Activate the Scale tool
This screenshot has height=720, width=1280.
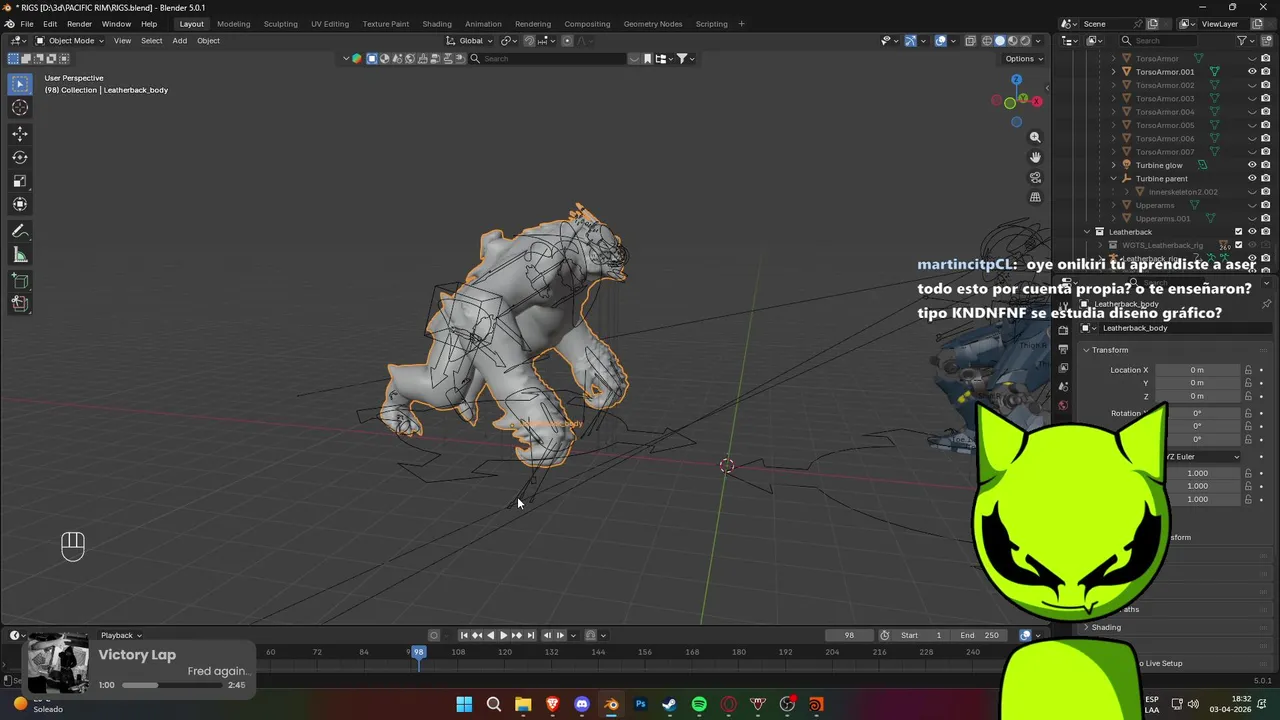[x=20, y=181]
